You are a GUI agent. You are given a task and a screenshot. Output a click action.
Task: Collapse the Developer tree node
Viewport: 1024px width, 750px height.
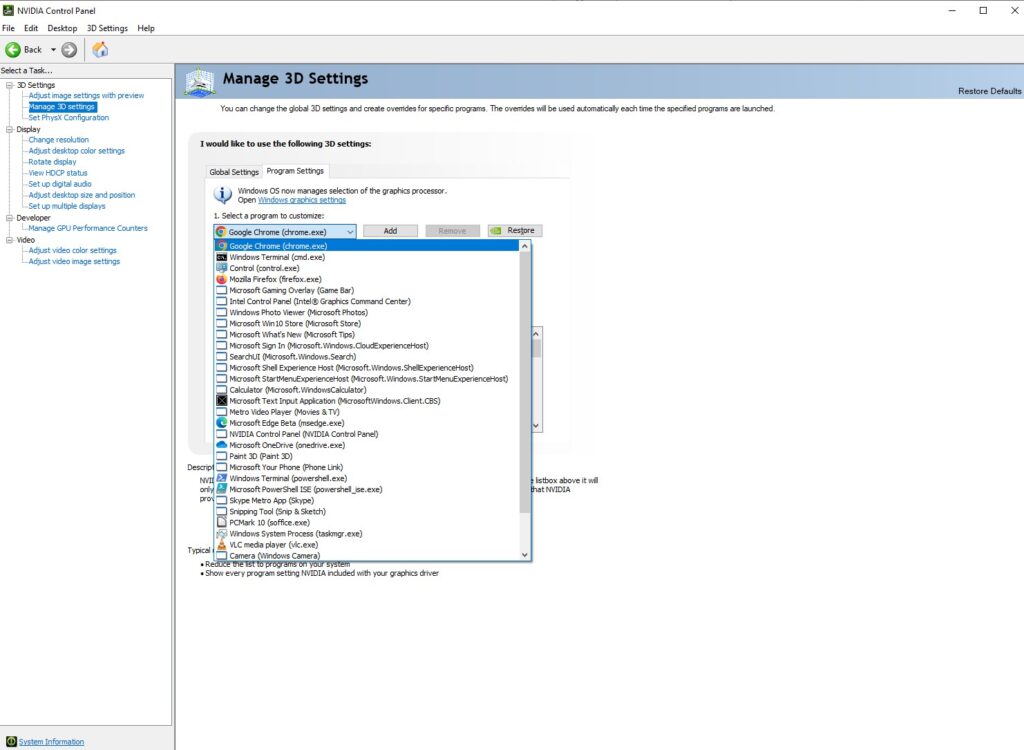[x=9, y=218]
